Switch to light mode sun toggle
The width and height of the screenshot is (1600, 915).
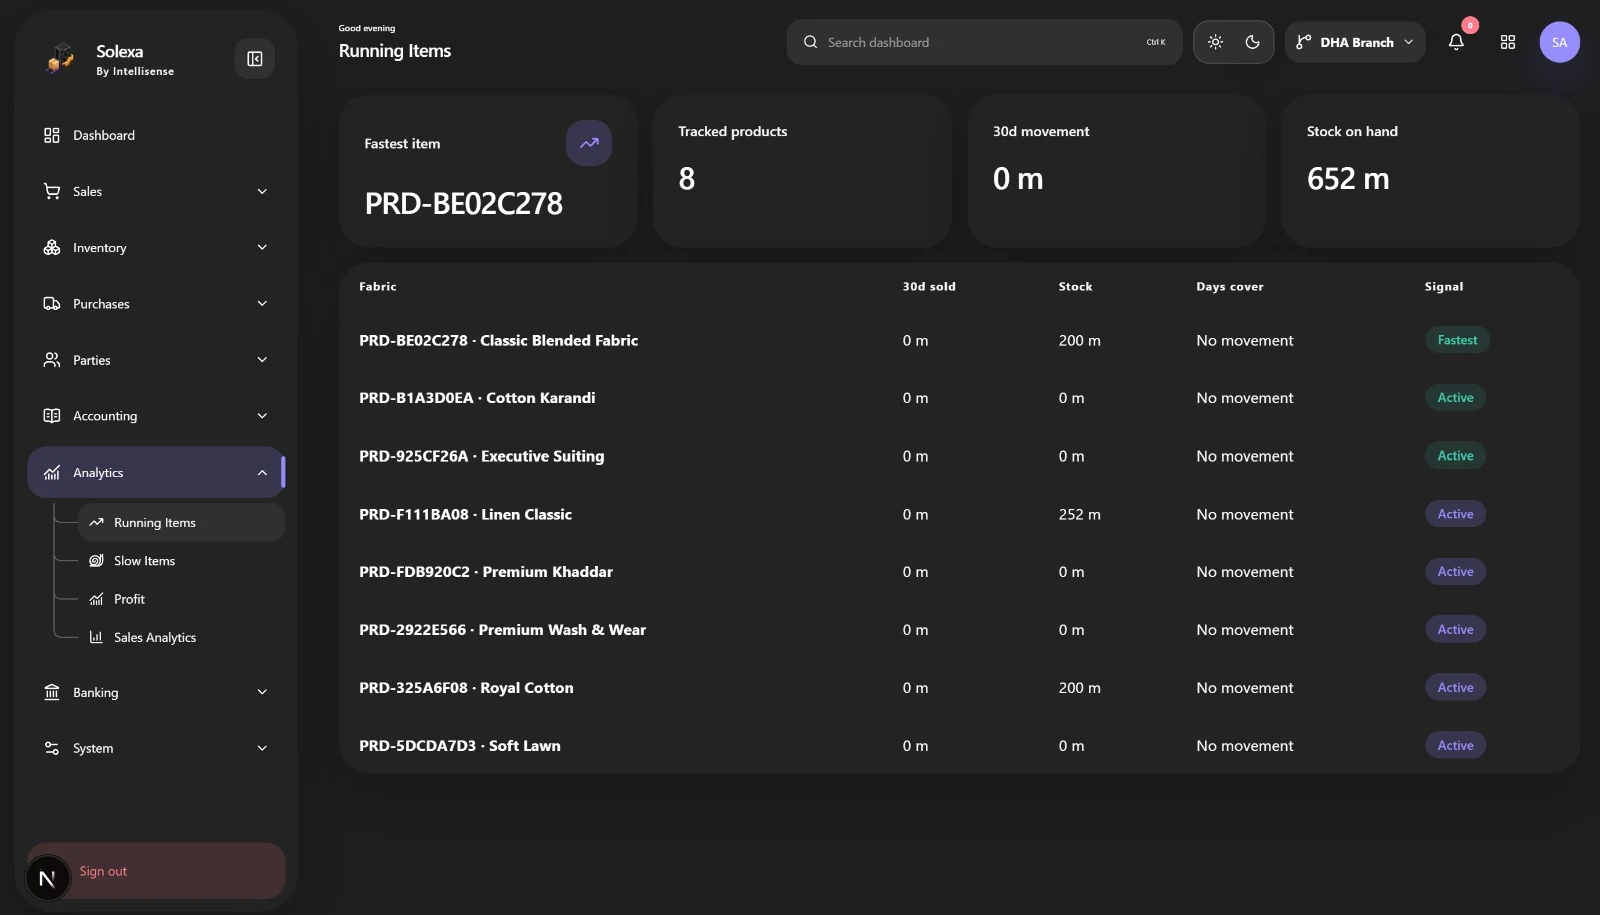point(1215,42)
